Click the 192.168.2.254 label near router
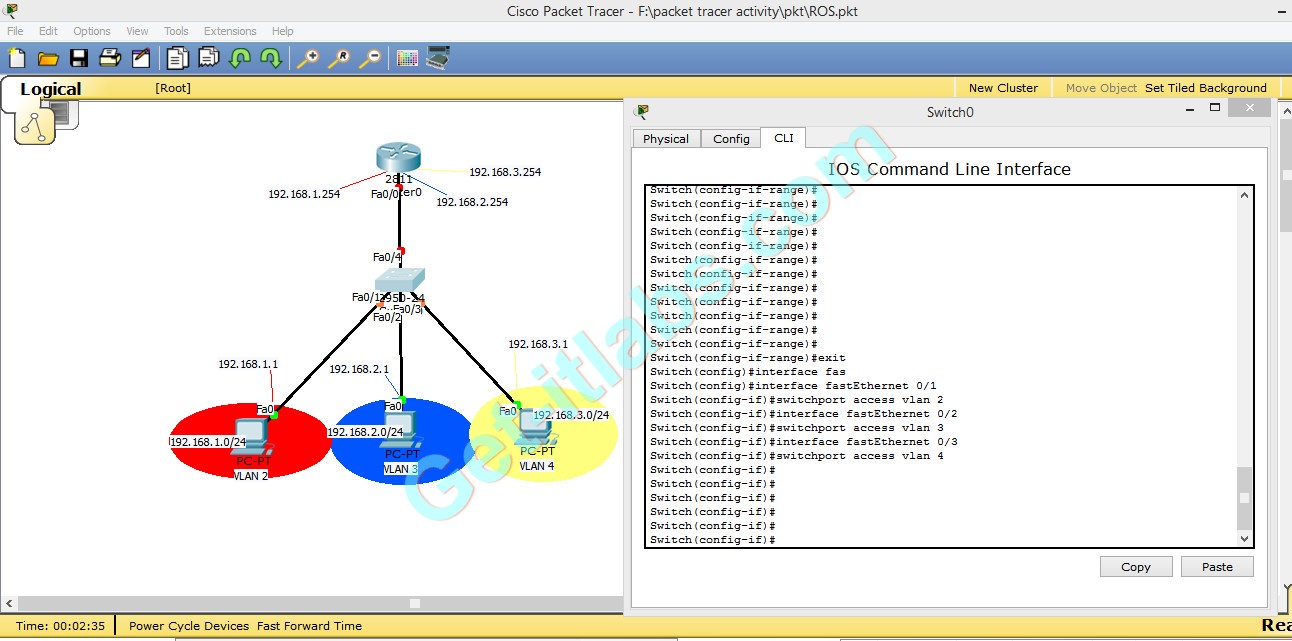Viewport: 1292px width, 641px height. pos(472,202)
